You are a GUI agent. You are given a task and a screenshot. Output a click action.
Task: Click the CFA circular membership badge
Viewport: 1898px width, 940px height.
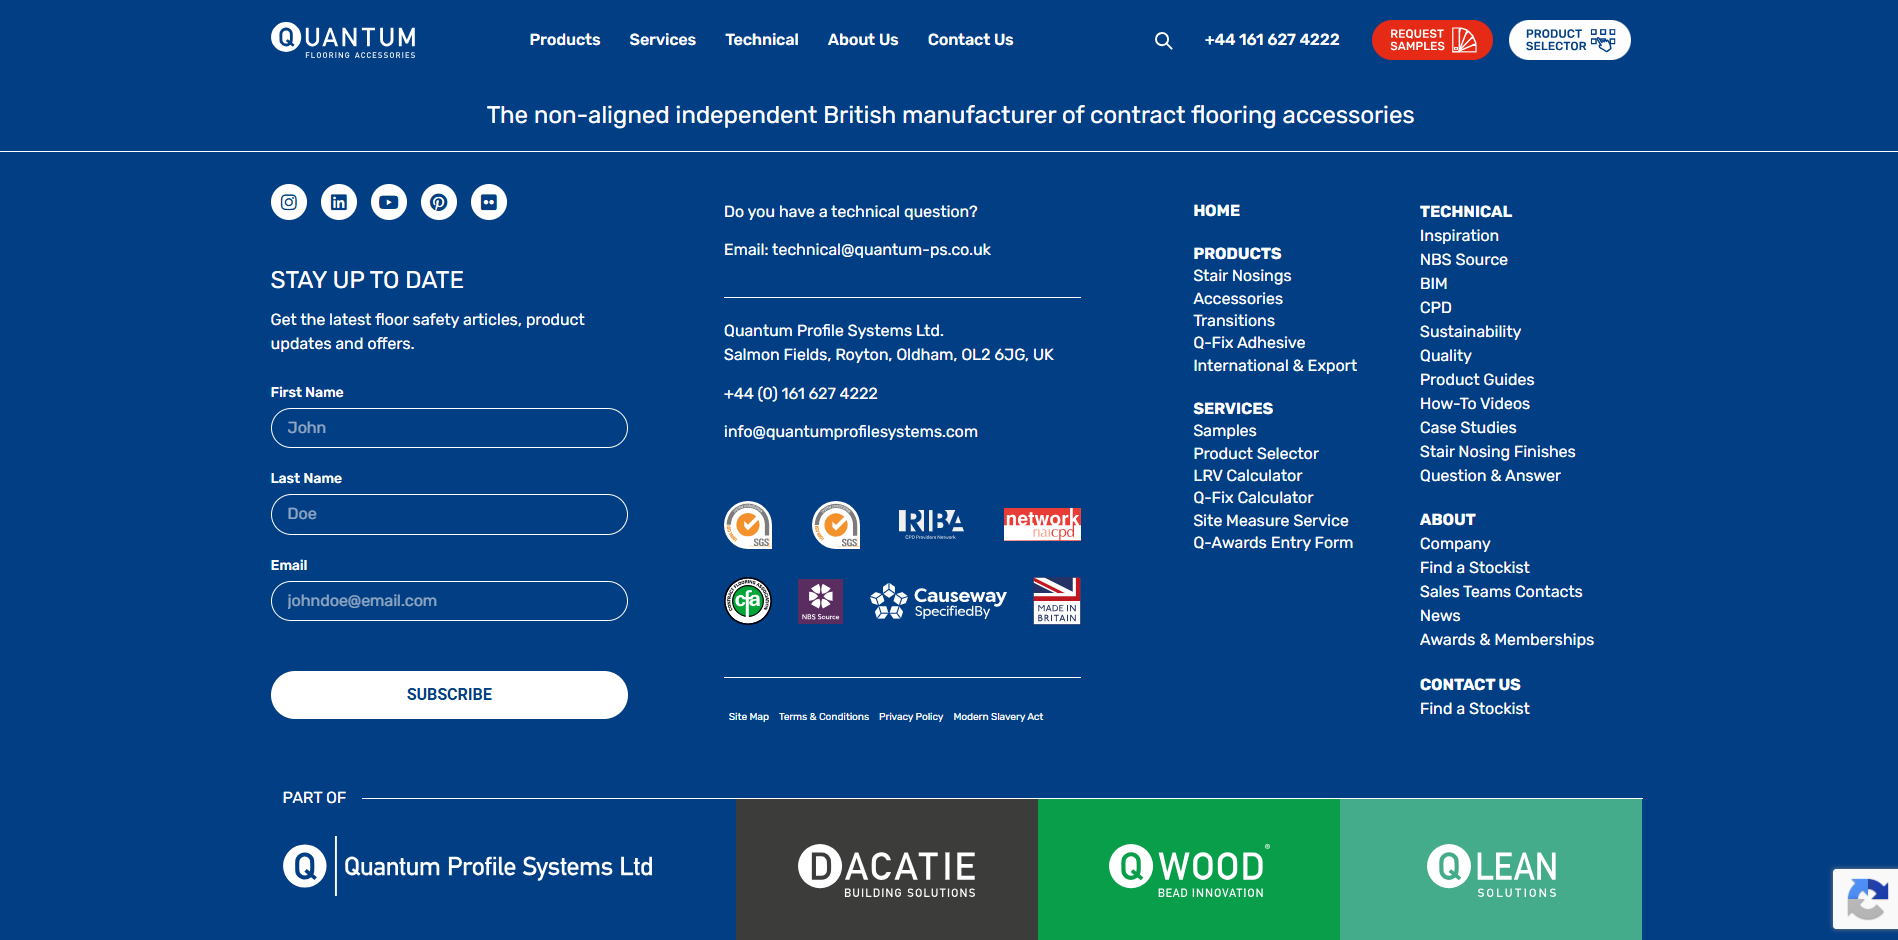tap(748, 601)
